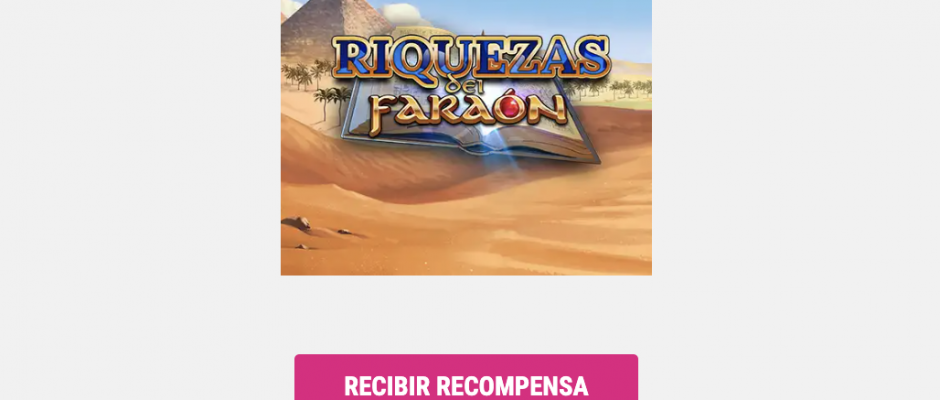Click the FARAÓN golden word in logo
This screenshot has width=940, height=400.
(468, 112)
